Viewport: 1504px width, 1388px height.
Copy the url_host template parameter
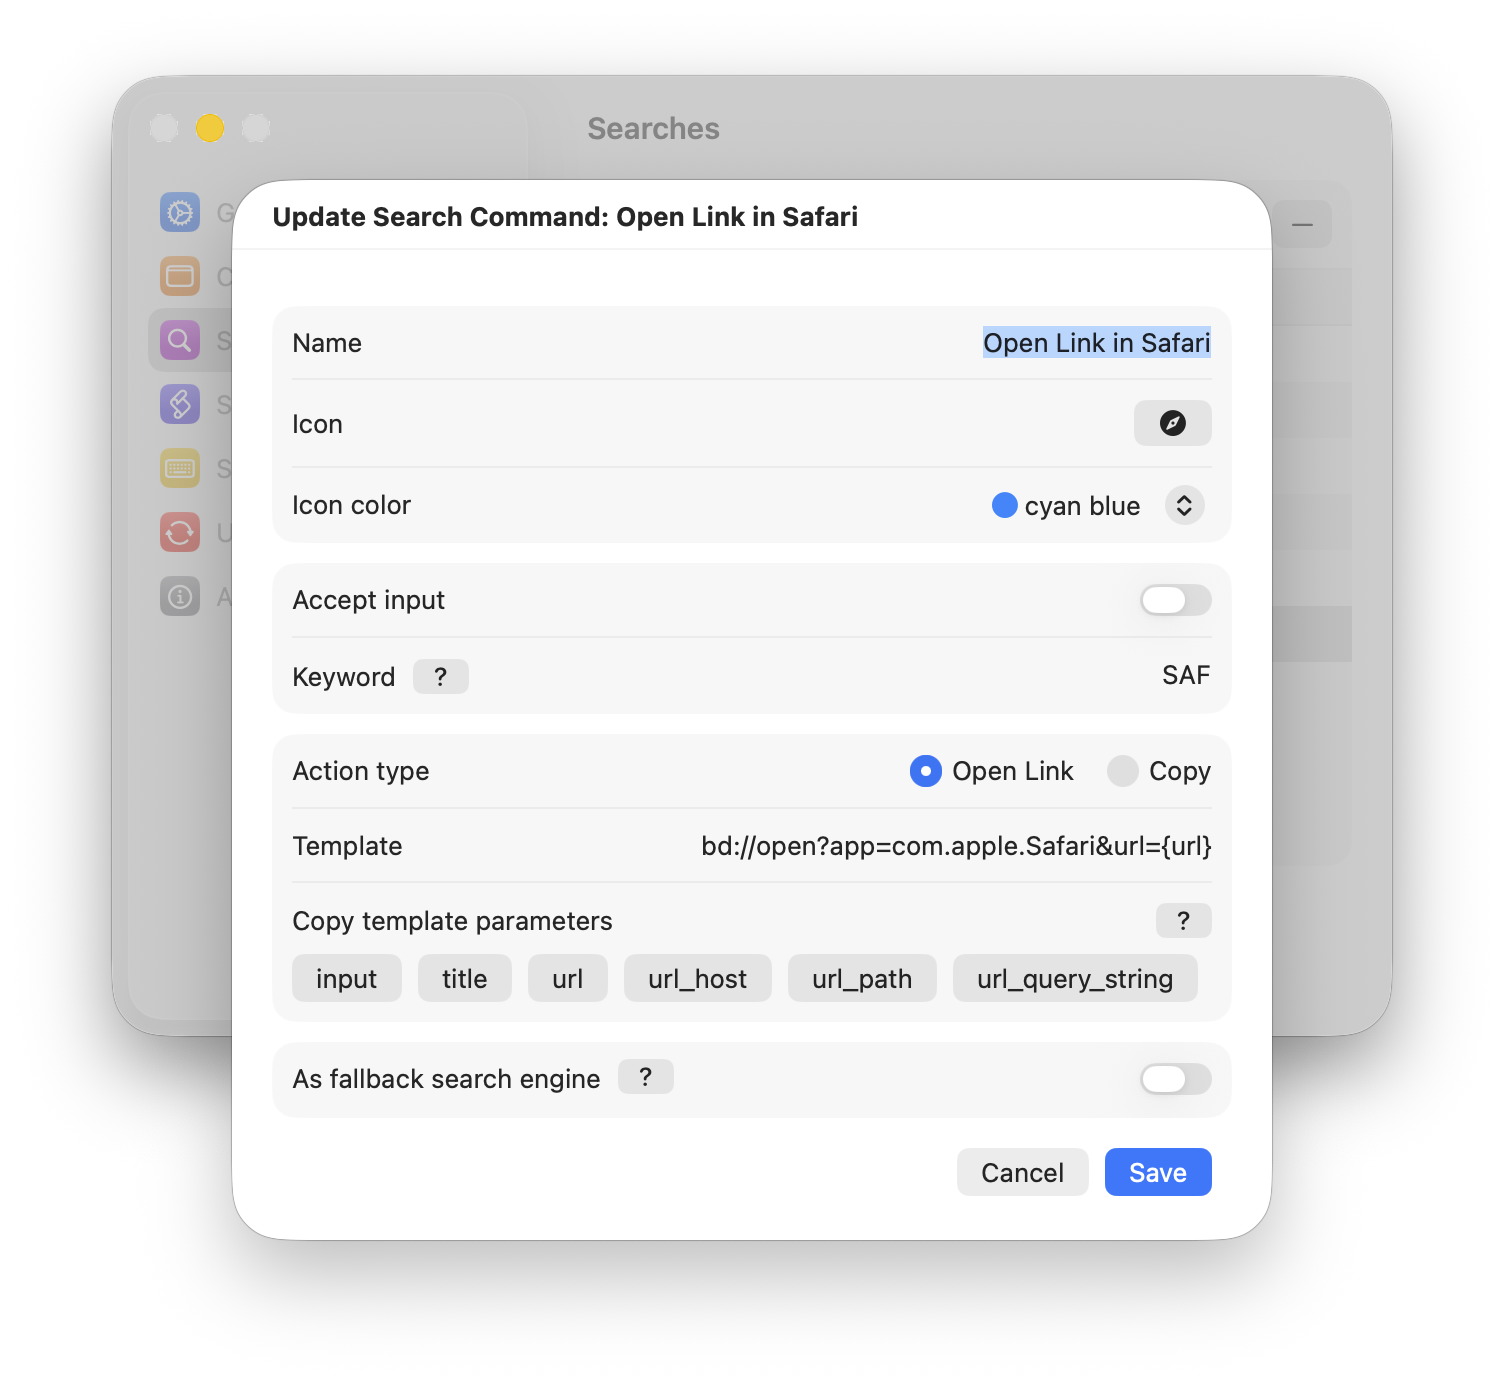tap(697, 978)
